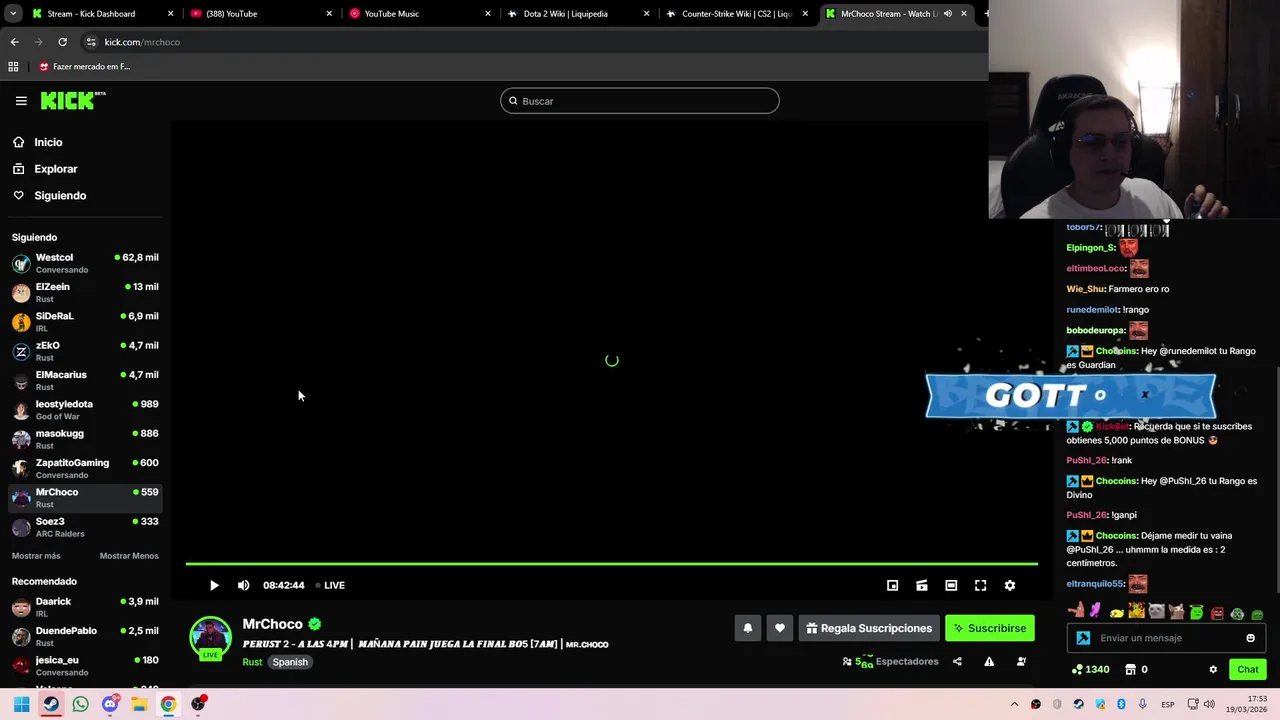Open the browser tab search dropdown
Viewport: 1280px width, 720px height.
[x=12, y=14]
